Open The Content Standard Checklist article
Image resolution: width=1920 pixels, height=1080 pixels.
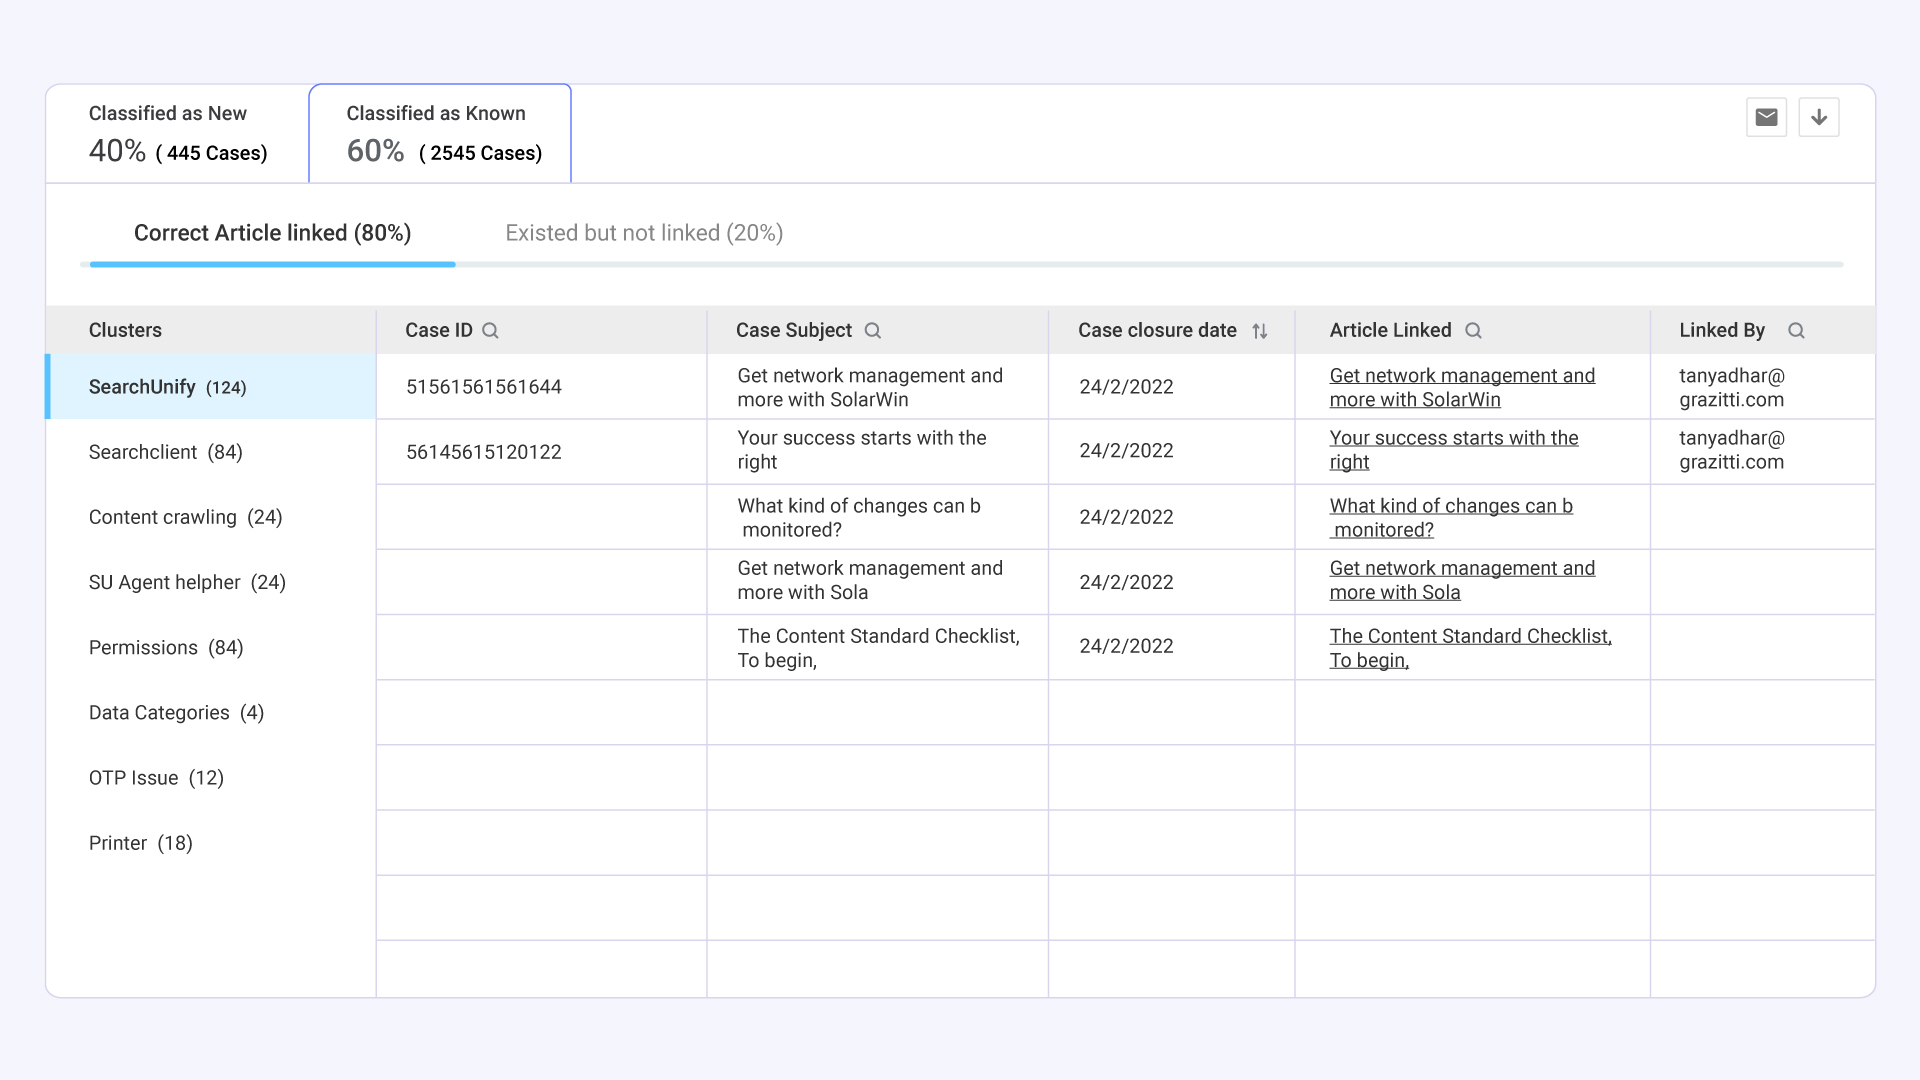[x=1472, y=647]
